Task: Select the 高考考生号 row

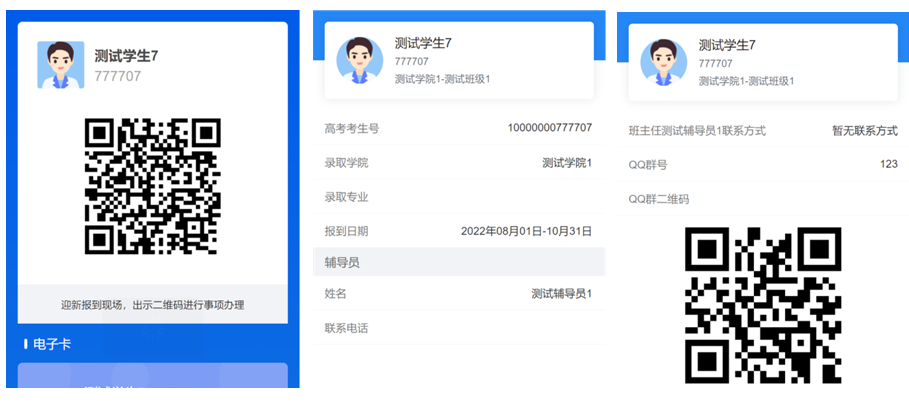Action: point(459,129)
